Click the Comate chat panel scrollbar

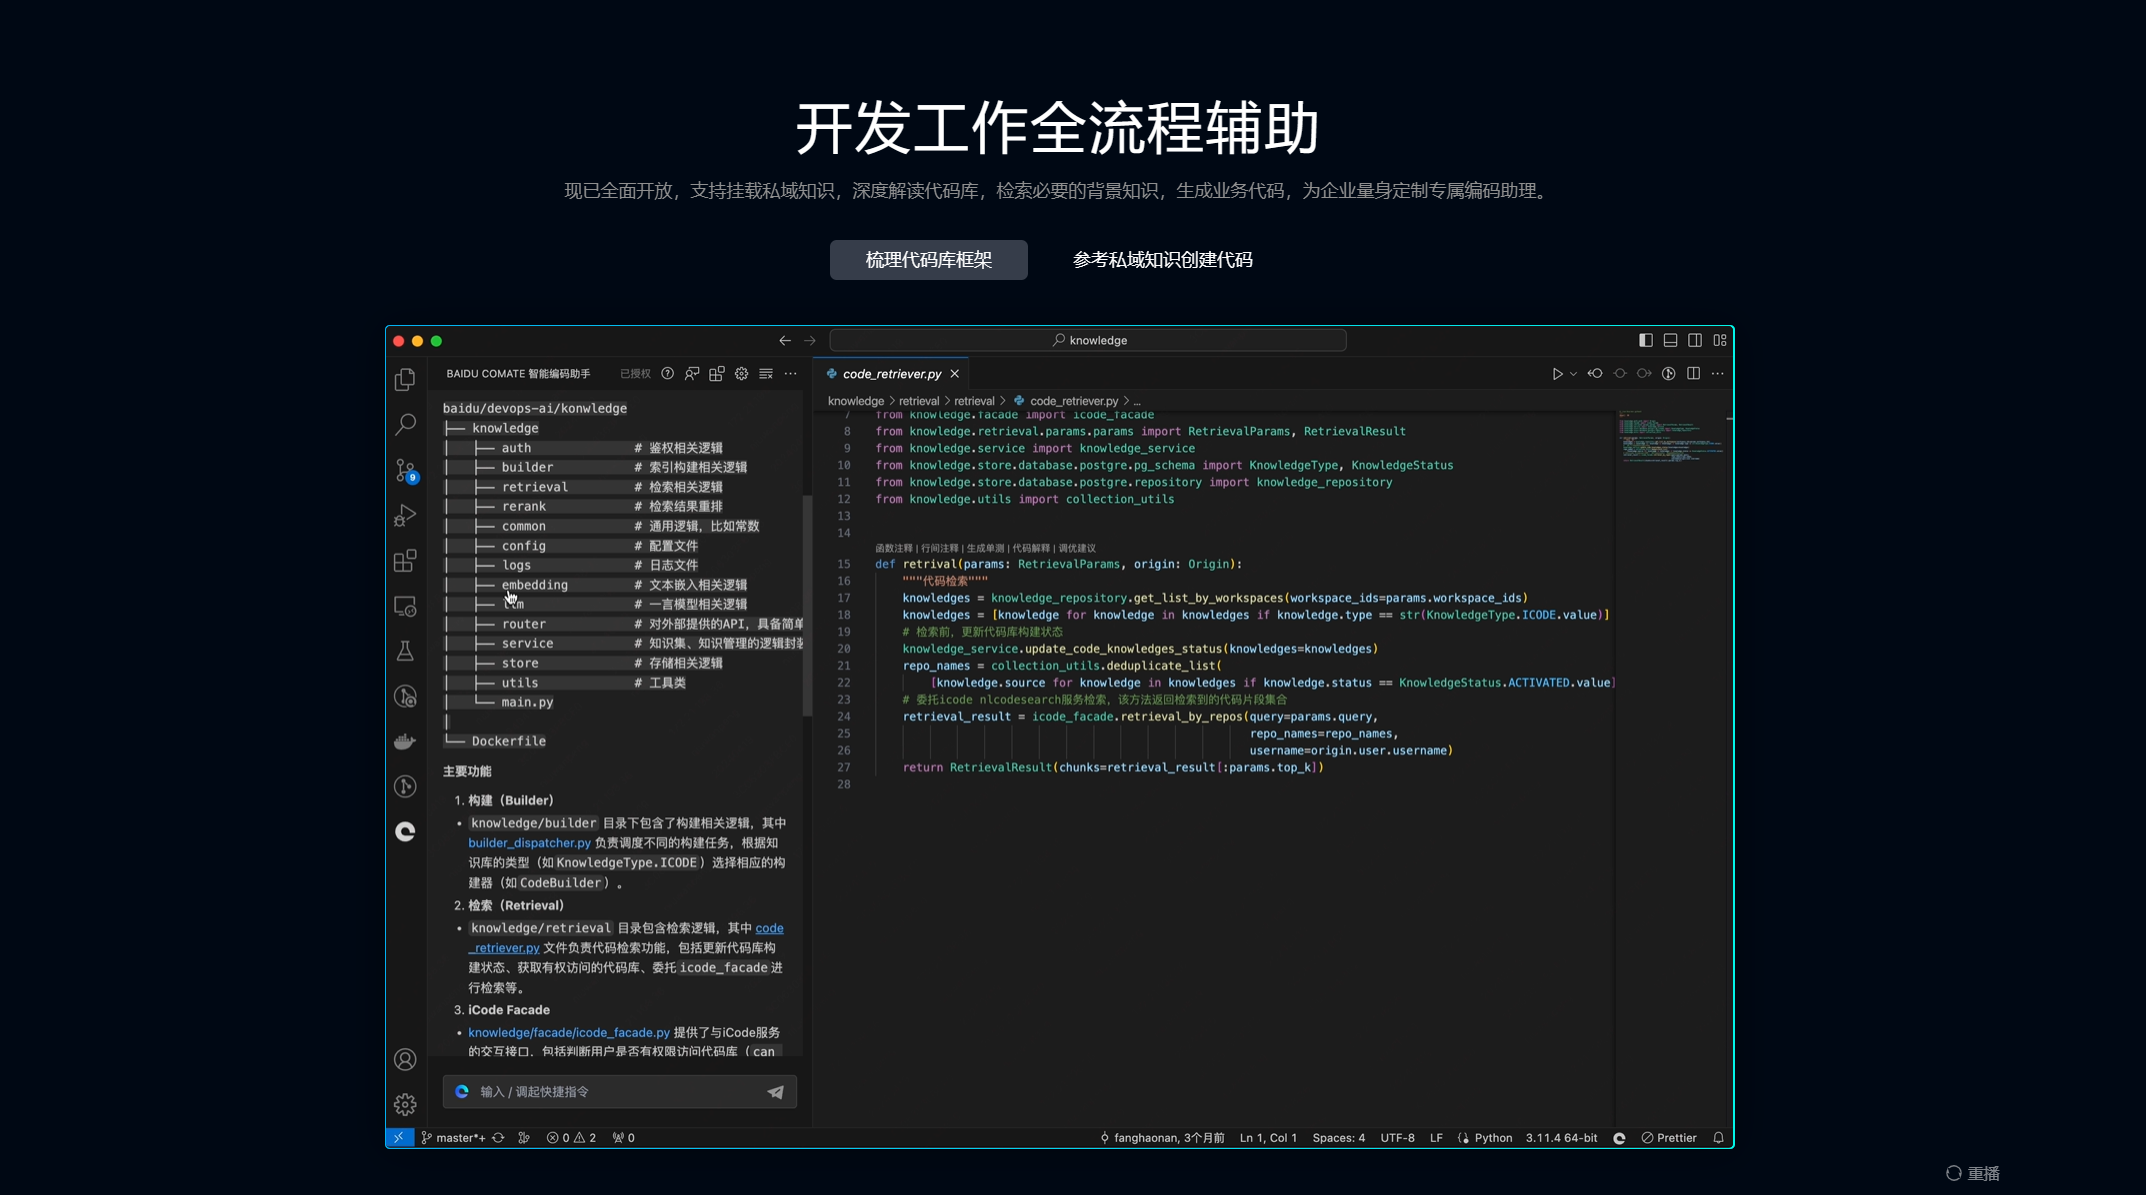coord(807,606)
